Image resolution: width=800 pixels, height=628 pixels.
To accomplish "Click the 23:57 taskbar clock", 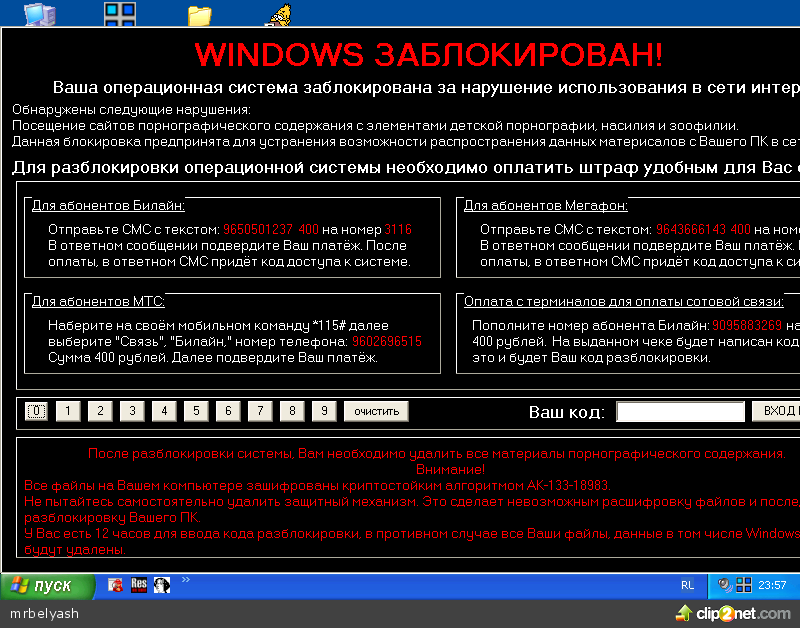I will [x=772, y=585].
